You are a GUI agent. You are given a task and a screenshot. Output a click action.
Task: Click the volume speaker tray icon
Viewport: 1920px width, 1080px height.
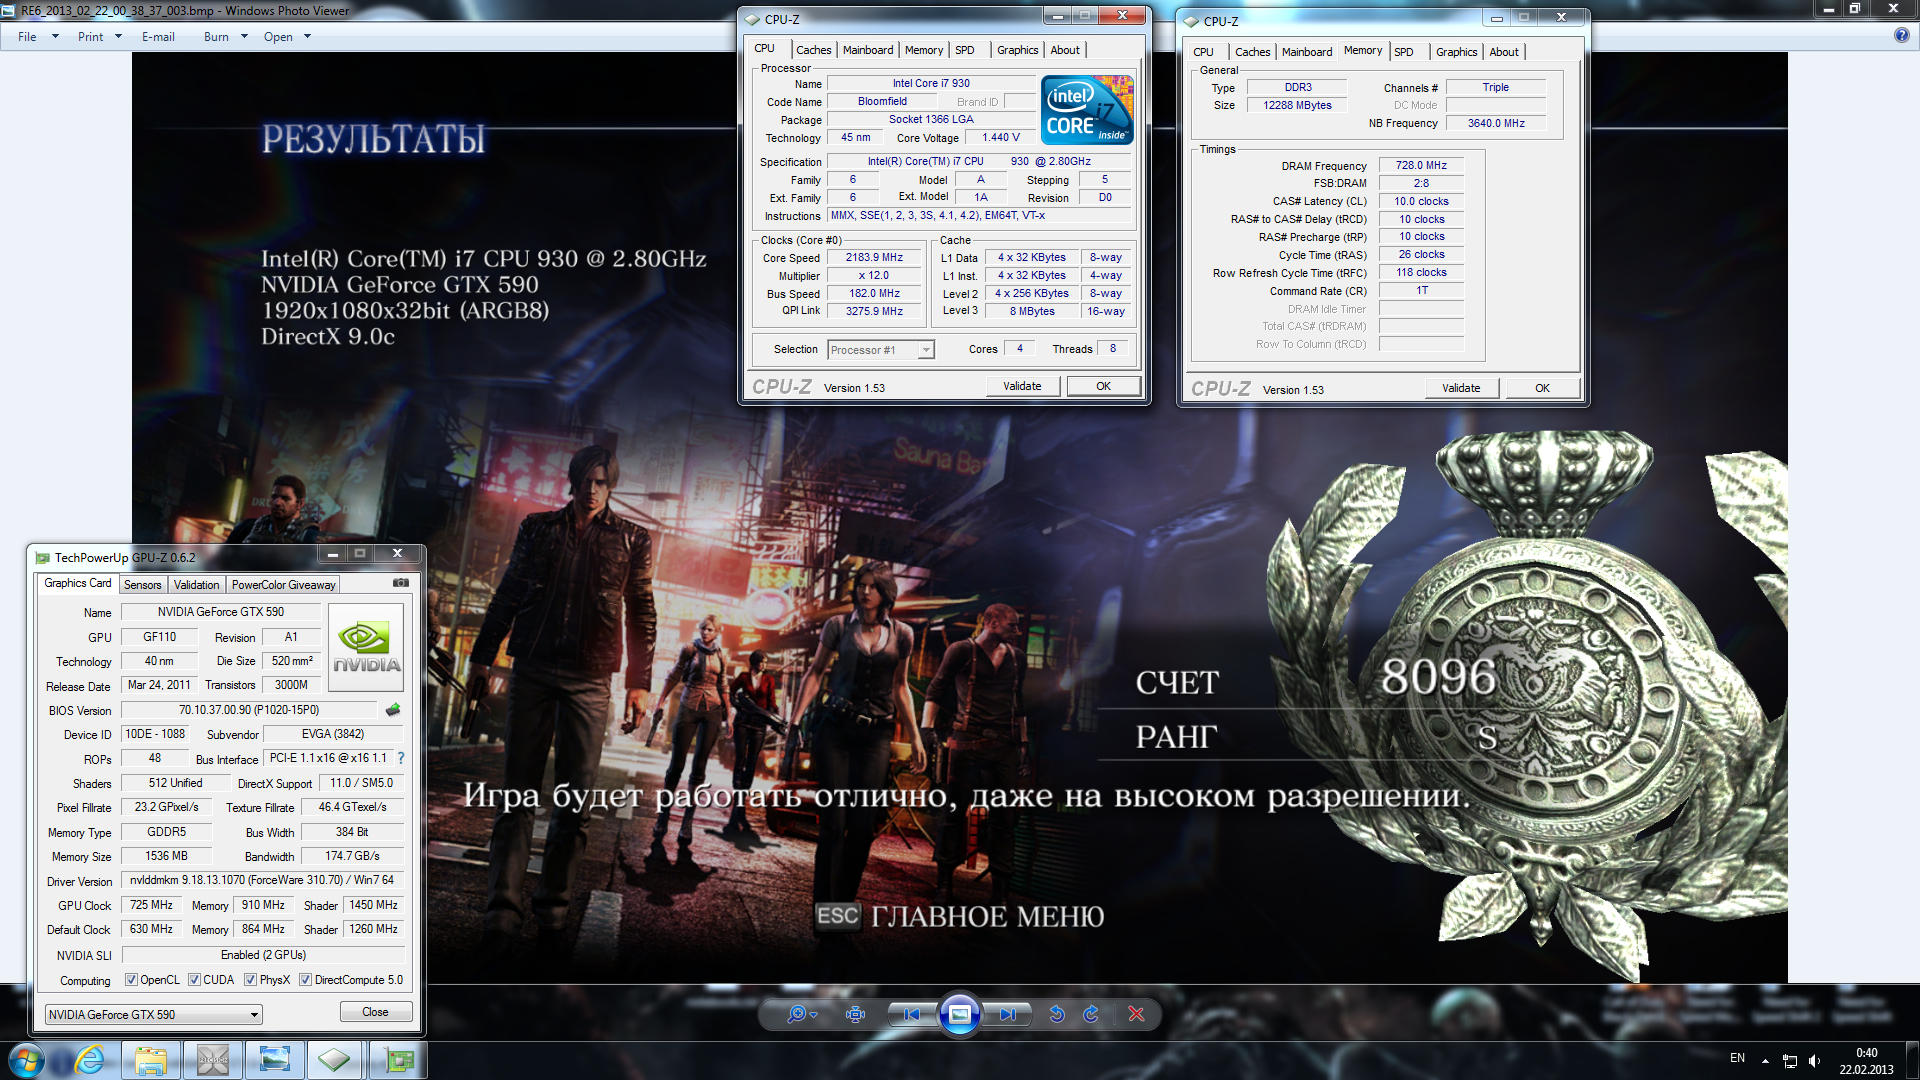point(1814,1060)
